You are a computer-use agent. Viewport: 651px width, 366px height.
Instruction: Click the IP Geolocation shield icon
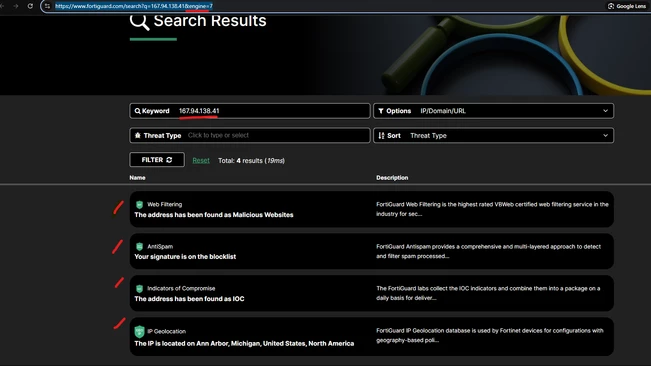click(140, 332)
